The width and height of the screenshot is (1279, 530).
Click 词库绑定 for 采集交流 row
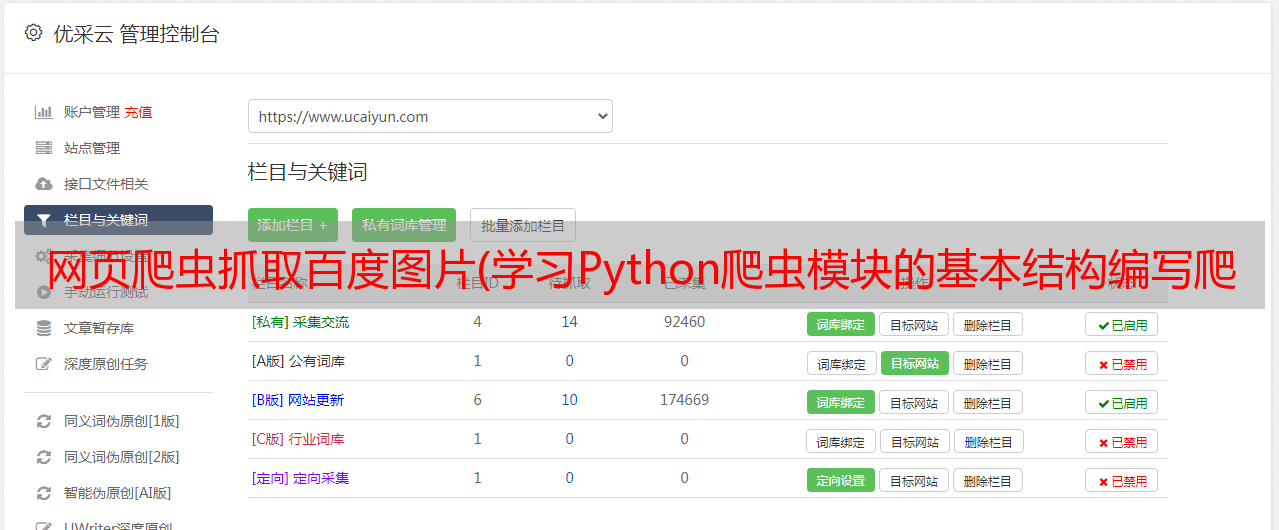click(841, 324)
